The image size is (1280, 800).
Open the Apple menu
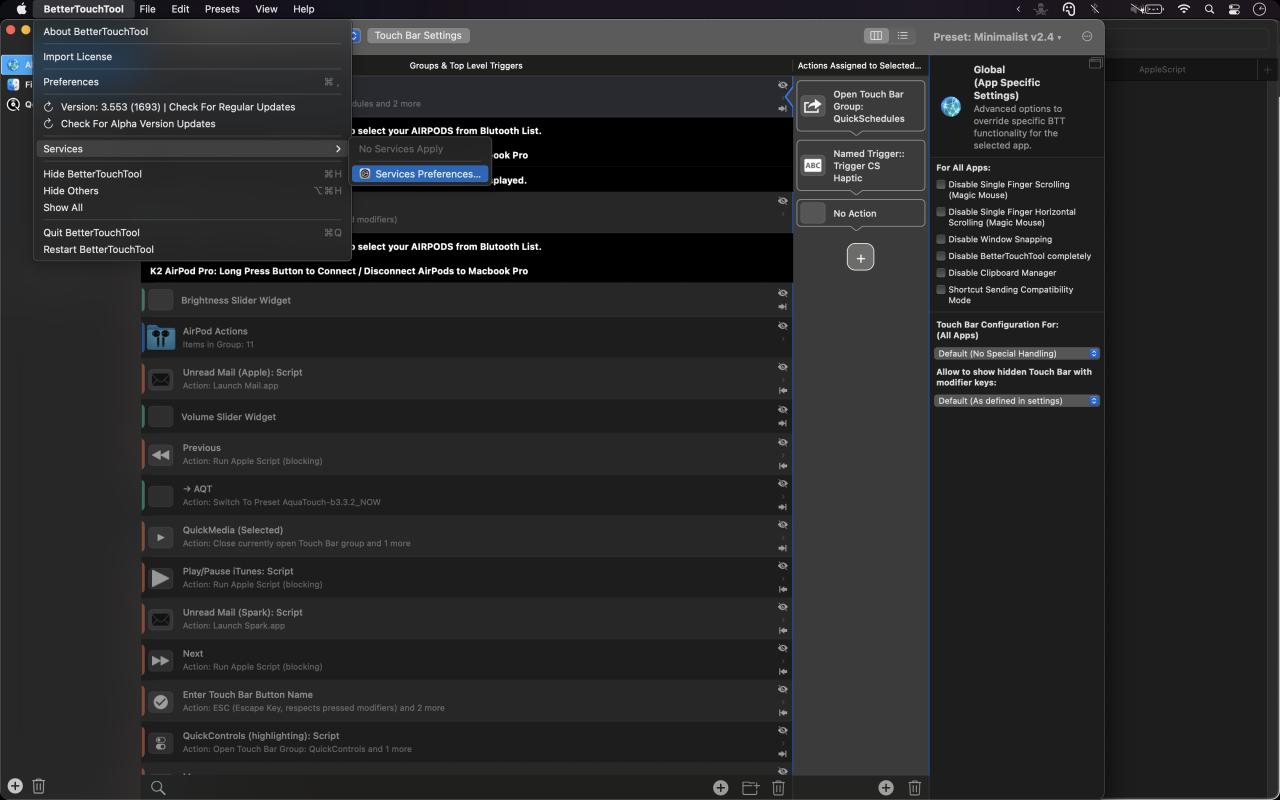pos(21,9)
